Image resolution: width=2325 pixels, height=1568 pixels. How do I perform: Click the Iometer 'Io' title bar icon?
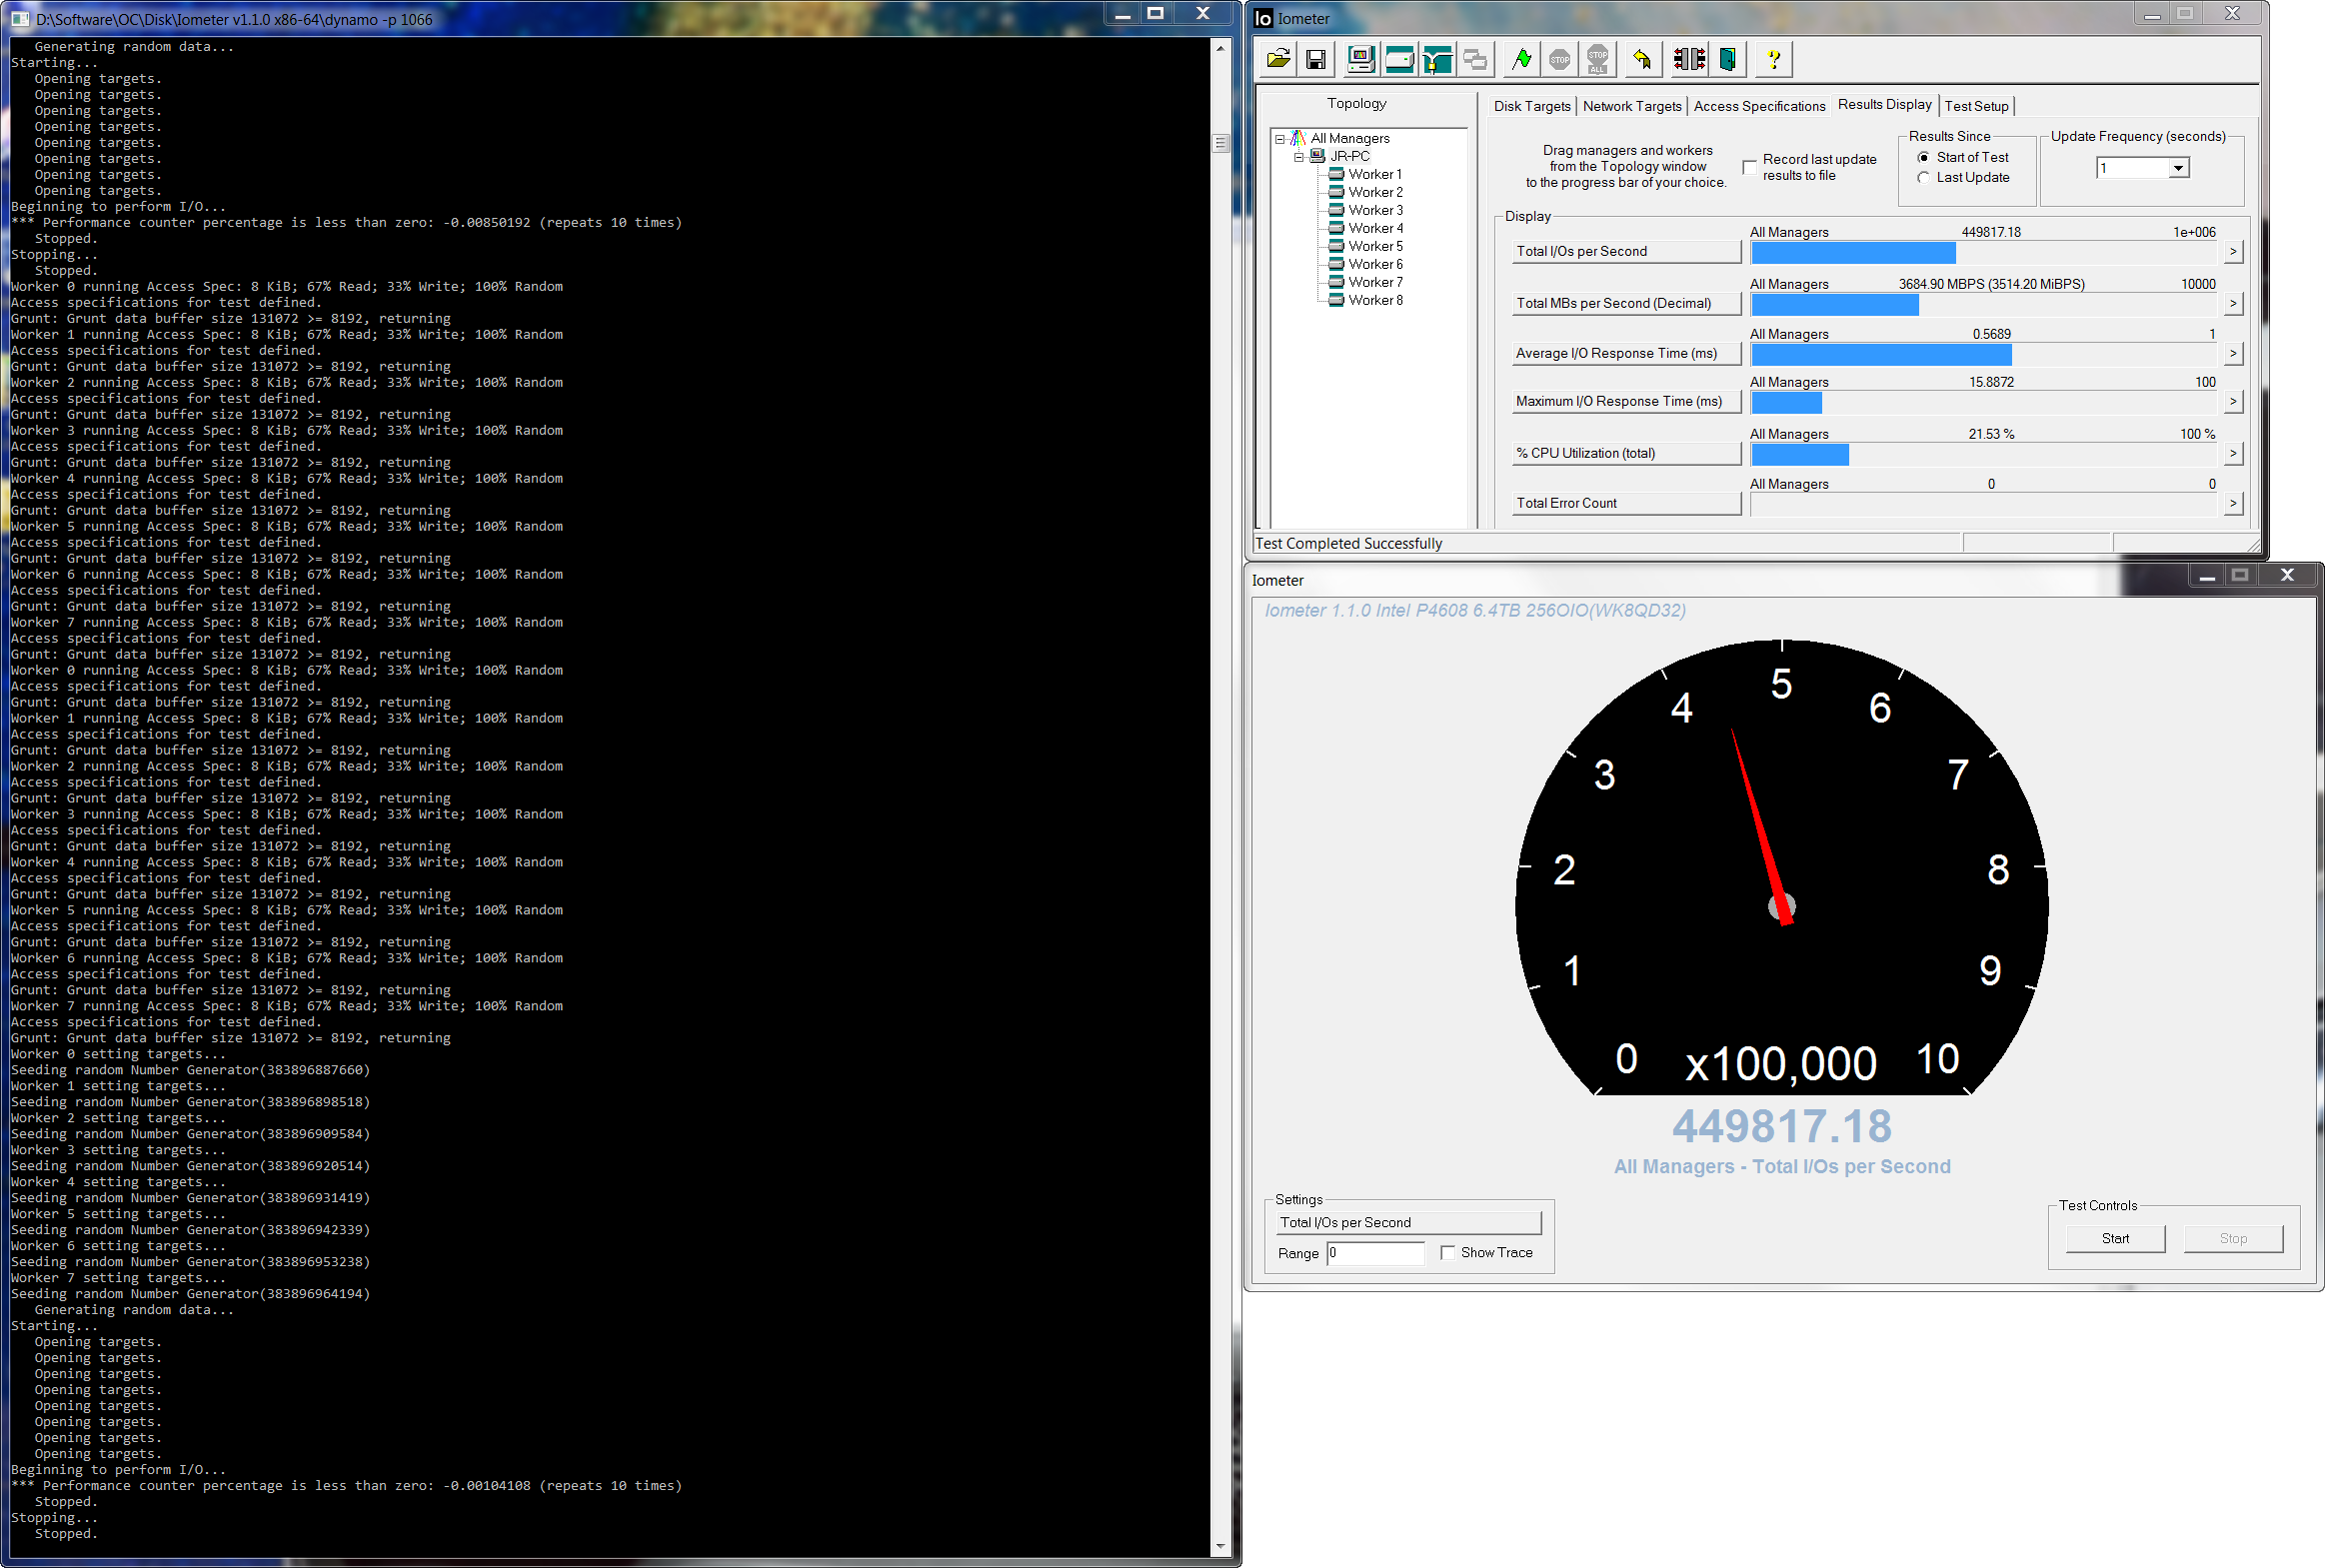click(x=1264, y=19)
